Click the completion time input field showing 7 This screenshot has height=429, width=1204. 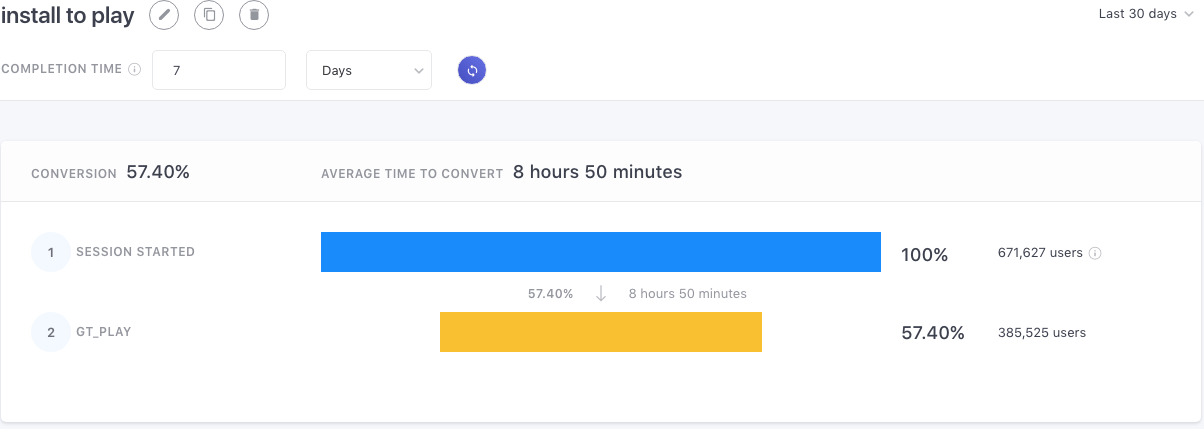[x=219, y=71]
